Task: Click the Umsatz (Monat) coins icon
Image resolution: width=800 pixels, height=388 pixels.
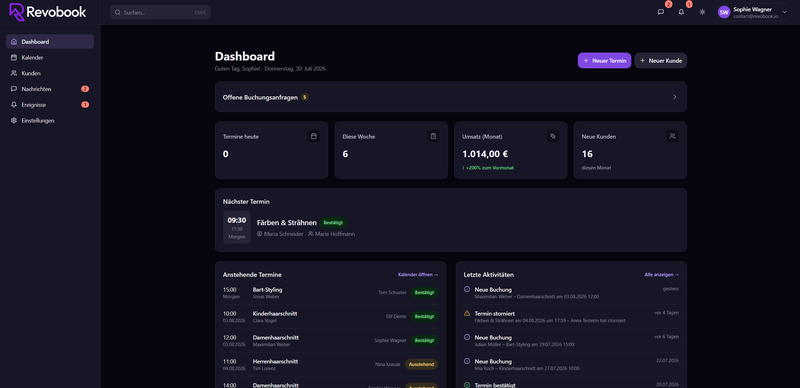Action: [553, 136]
